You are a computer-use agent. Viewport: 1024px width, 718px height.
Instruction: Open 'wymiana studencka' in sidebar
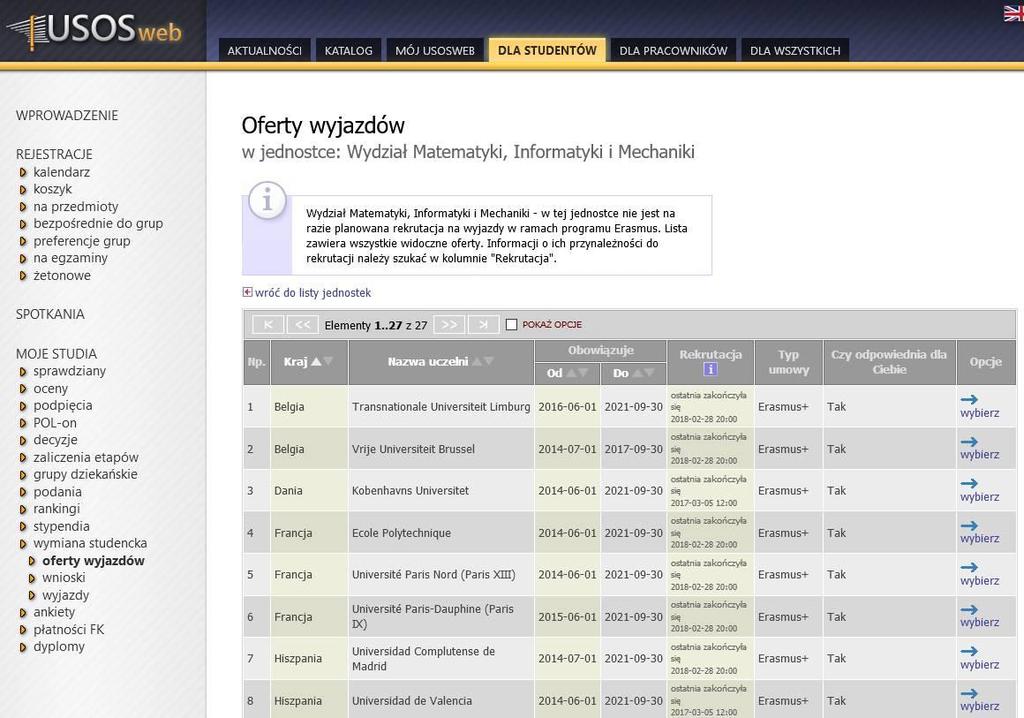[x=90, y=543]
